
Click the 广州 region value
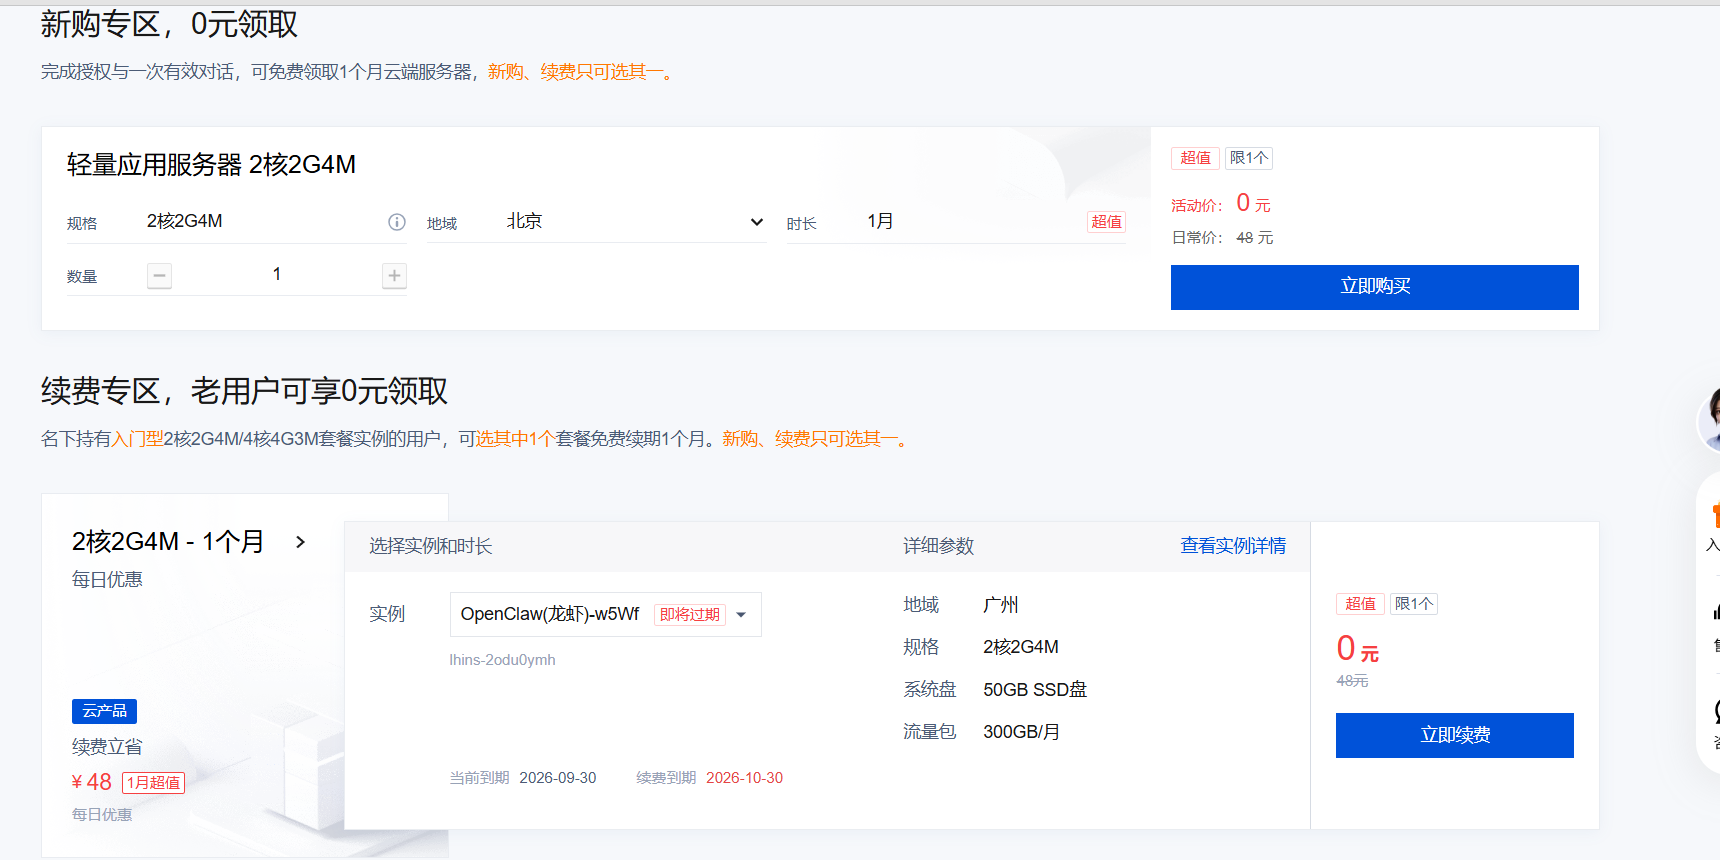tap(1000, 605)
